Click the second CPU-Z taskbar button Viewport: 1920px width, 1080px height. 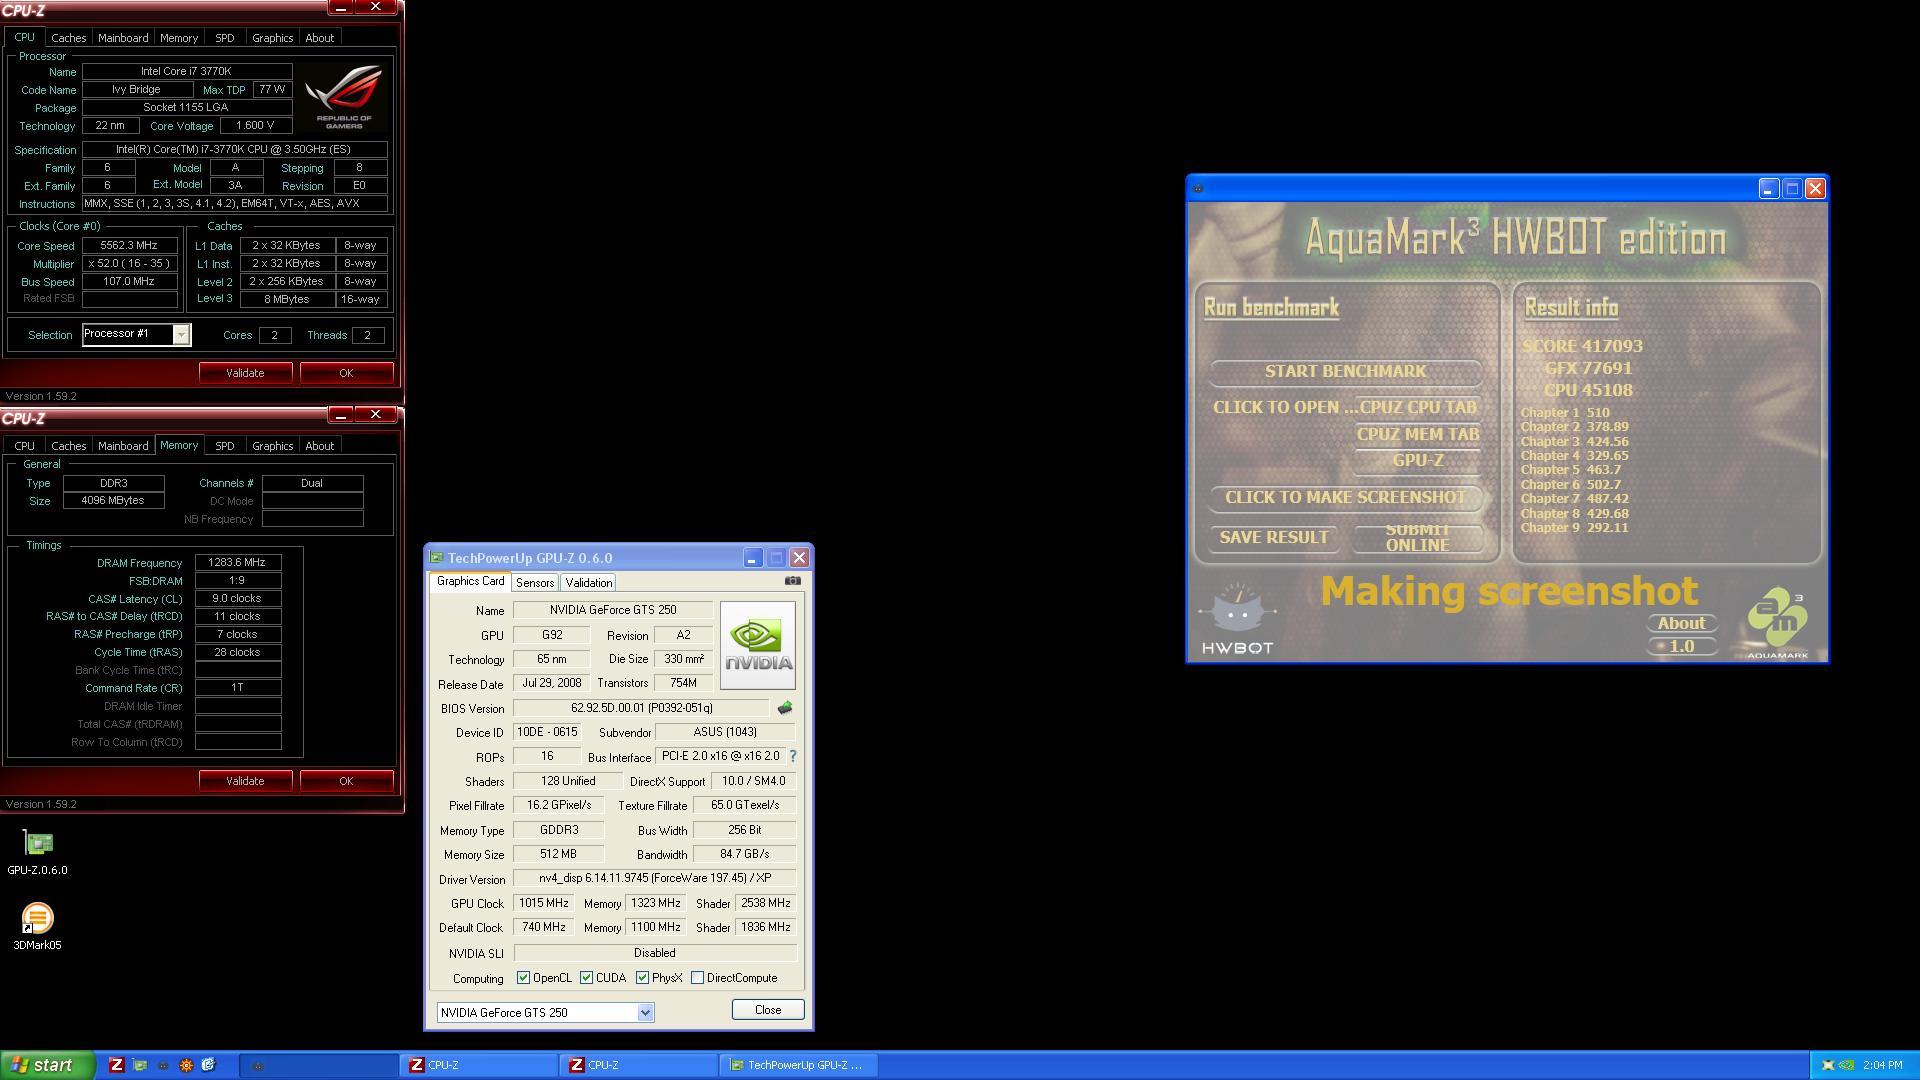pyautogui.click(x=638, y=1065)
